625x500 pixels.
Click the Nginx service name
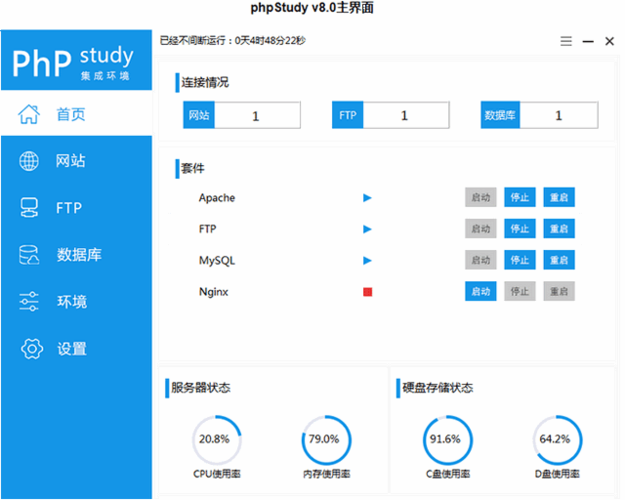pyautogui.click(x=214, y=292)
